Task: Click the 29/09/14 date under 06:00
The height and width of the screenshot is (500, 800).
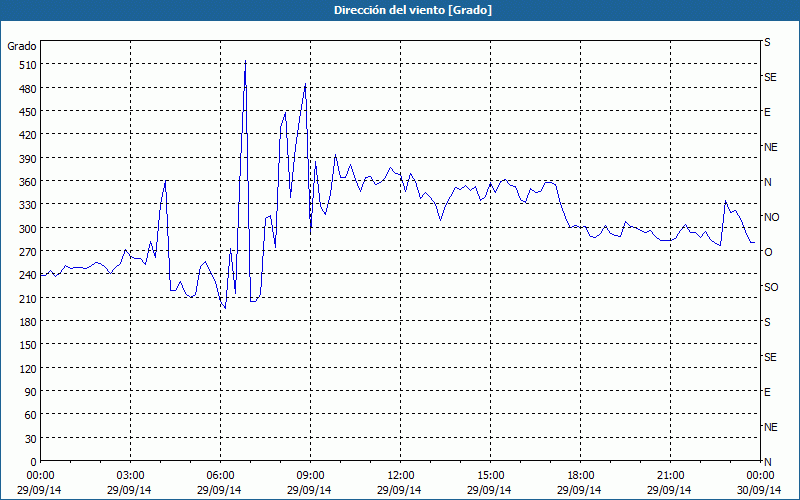Action: 219,490
